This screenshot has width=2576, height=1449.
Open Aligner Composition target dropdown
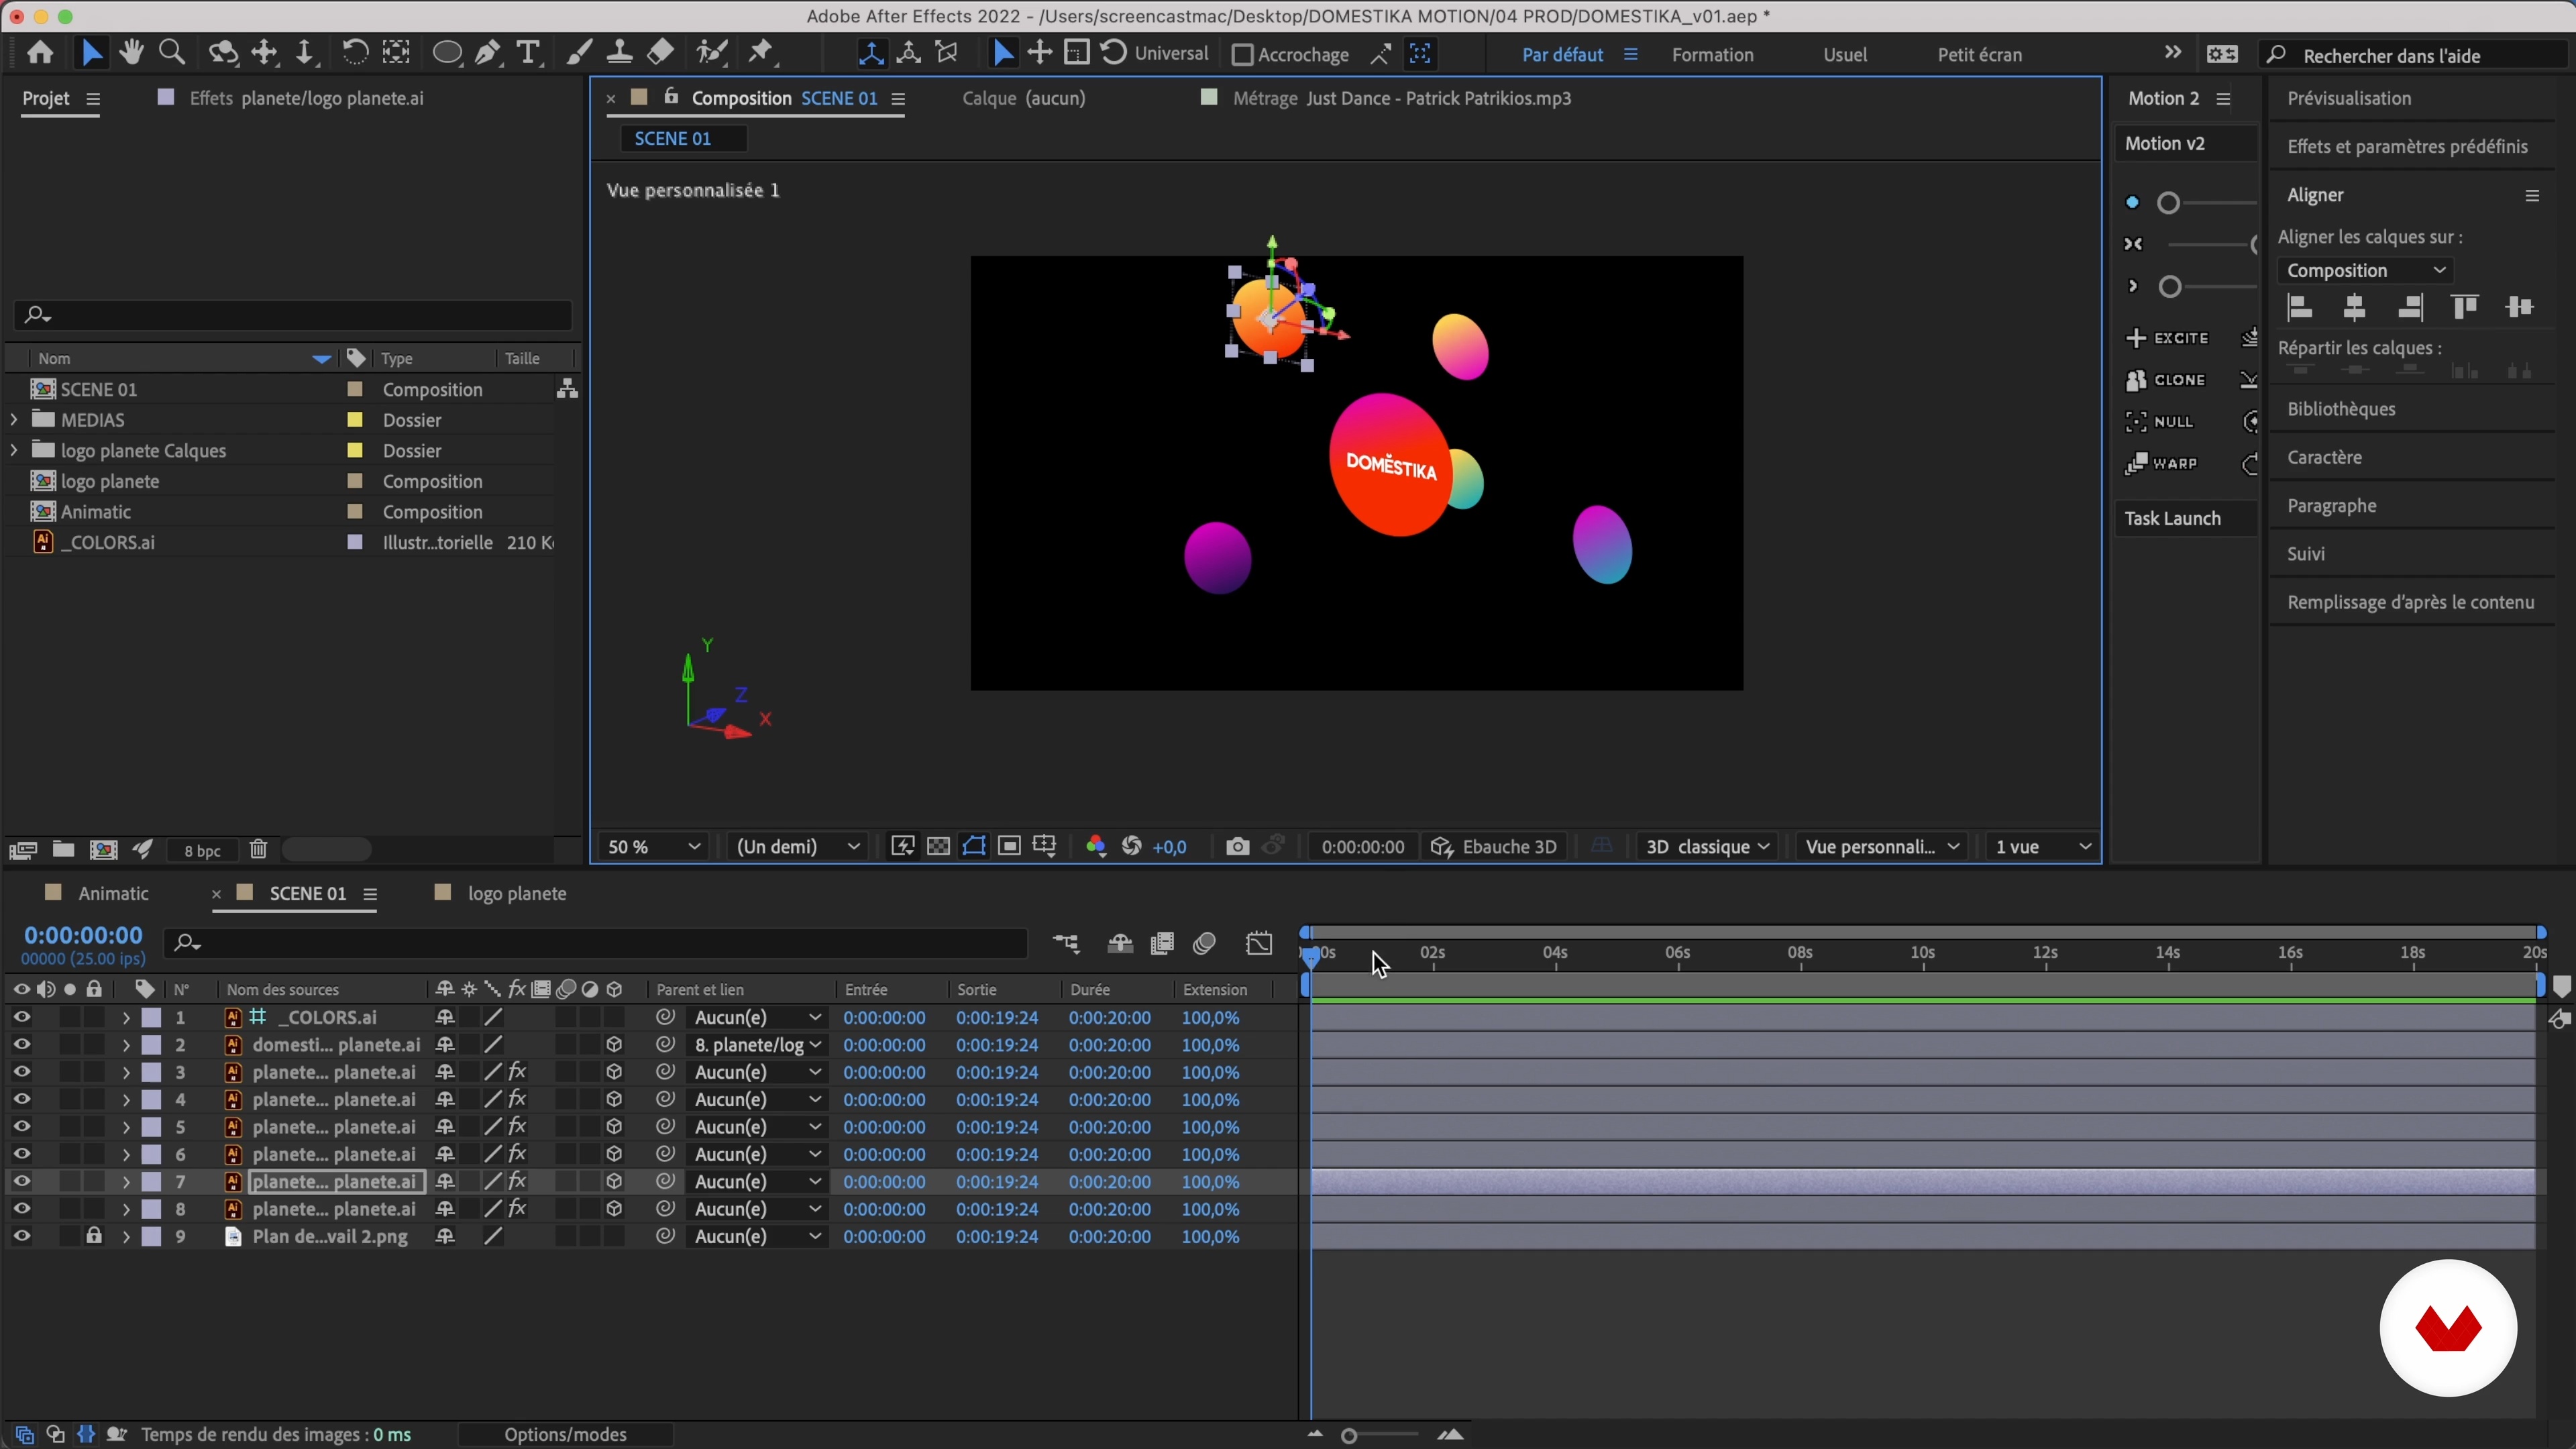click(x=2365, y=271)
